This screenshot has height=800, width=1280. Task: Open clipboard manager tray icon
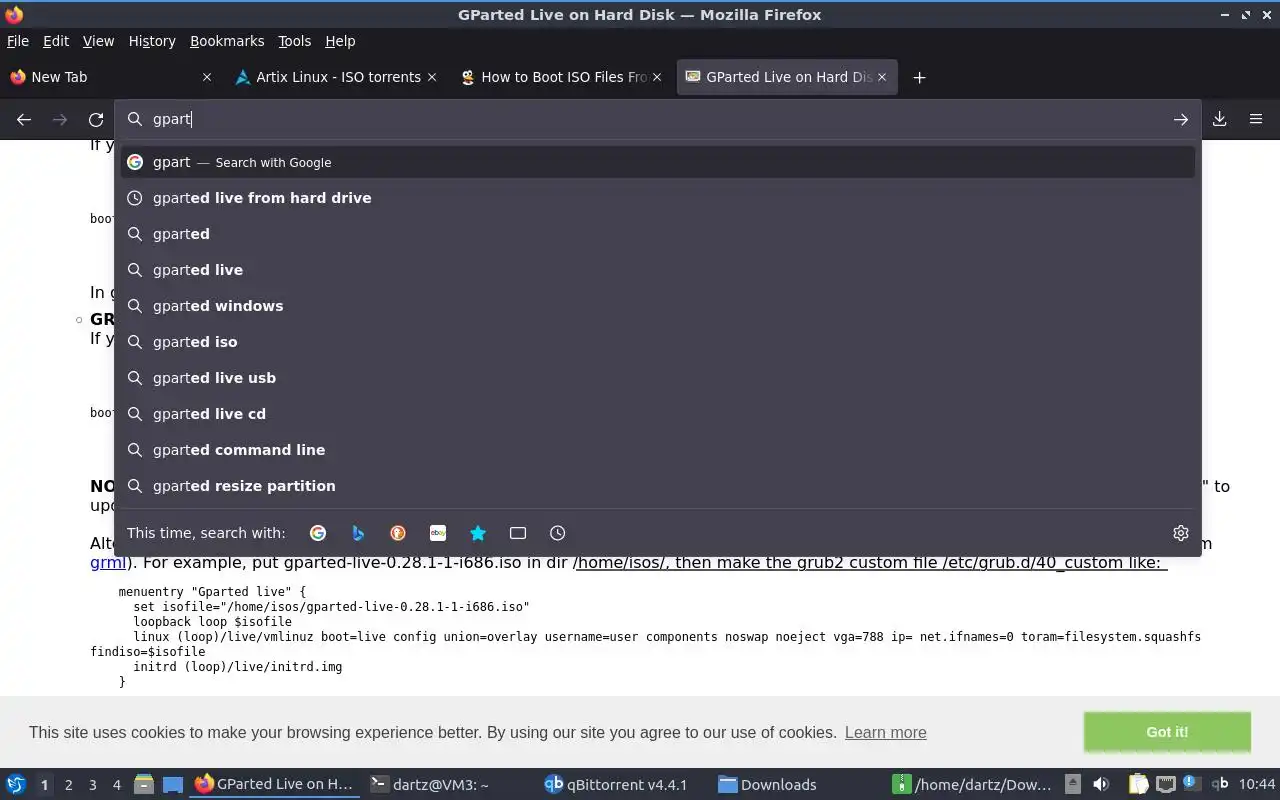pyautogui.click(x=1138, y=784)
